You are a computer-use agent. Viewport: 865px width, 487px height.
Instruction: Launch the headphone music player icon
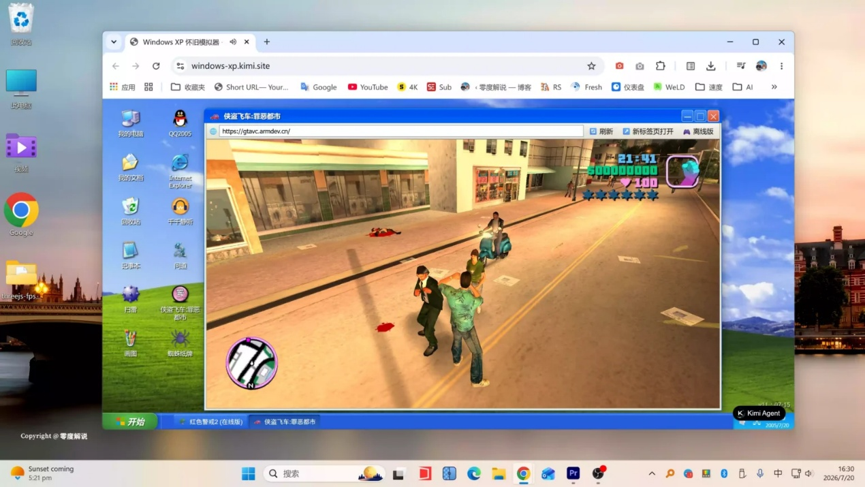[180, 211]
